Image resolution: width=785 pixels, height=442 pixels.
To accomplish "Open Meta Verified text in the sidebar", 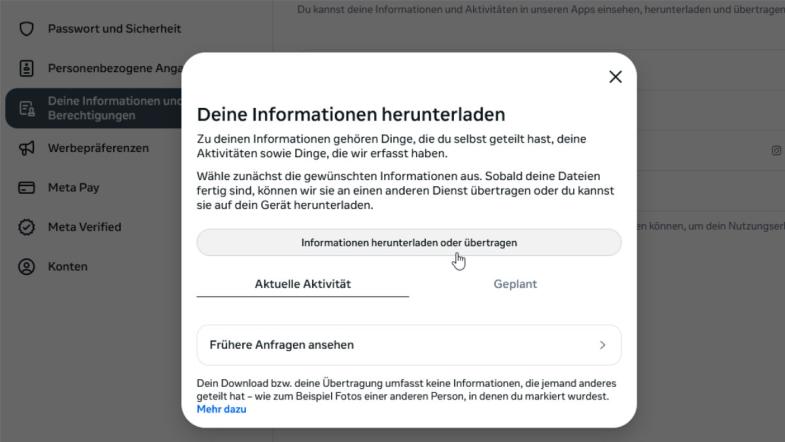I will (x=84, y=227).
